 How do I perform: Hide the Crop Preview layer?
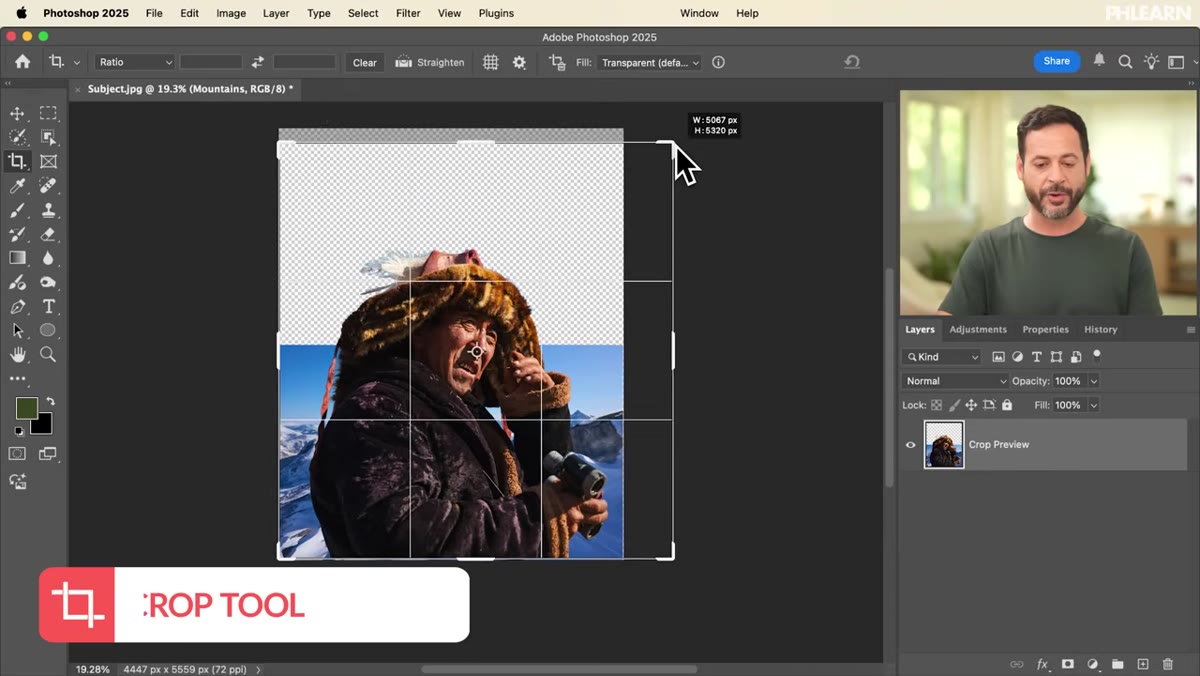click(x=910, y=445)
